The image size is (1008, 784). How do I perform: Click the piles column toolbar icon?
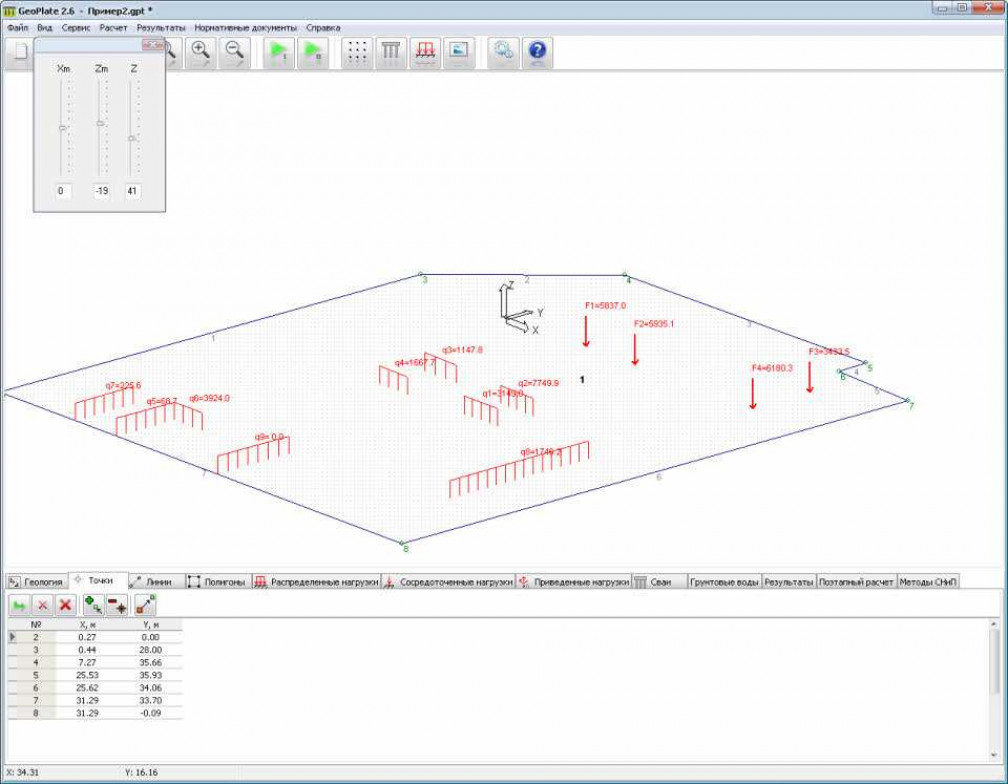391,52
